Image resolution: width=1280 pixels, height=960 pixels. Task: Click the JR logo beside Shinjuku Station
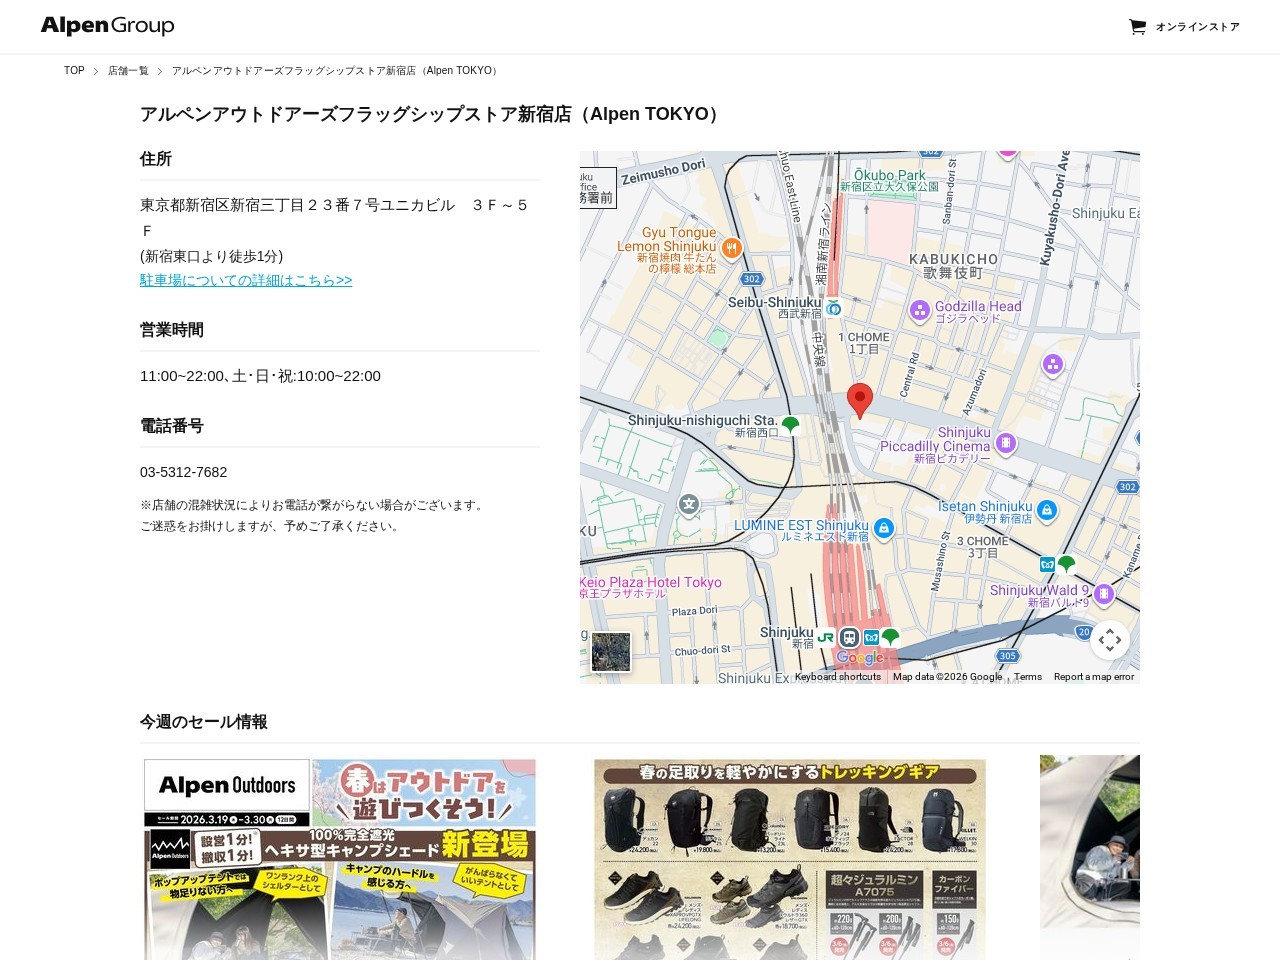825,637
